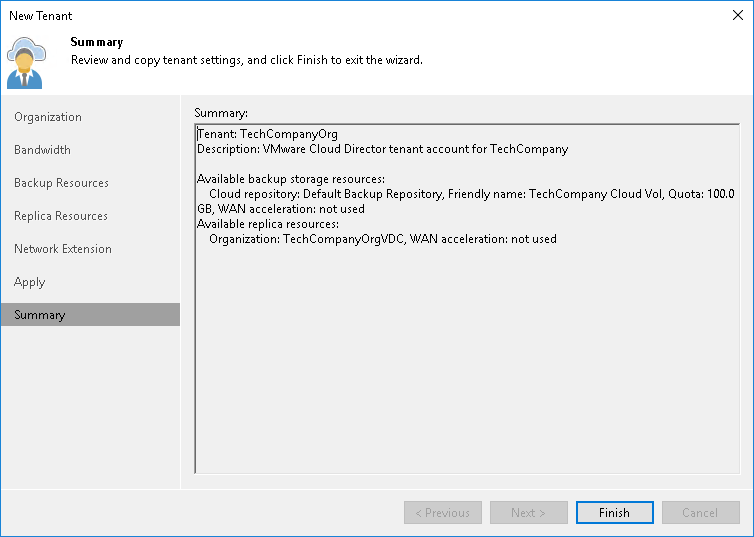The height and width of the screenshot is (537, 754).
Task: Click the review and copy instruction text
Action: (x=247, y=60)
